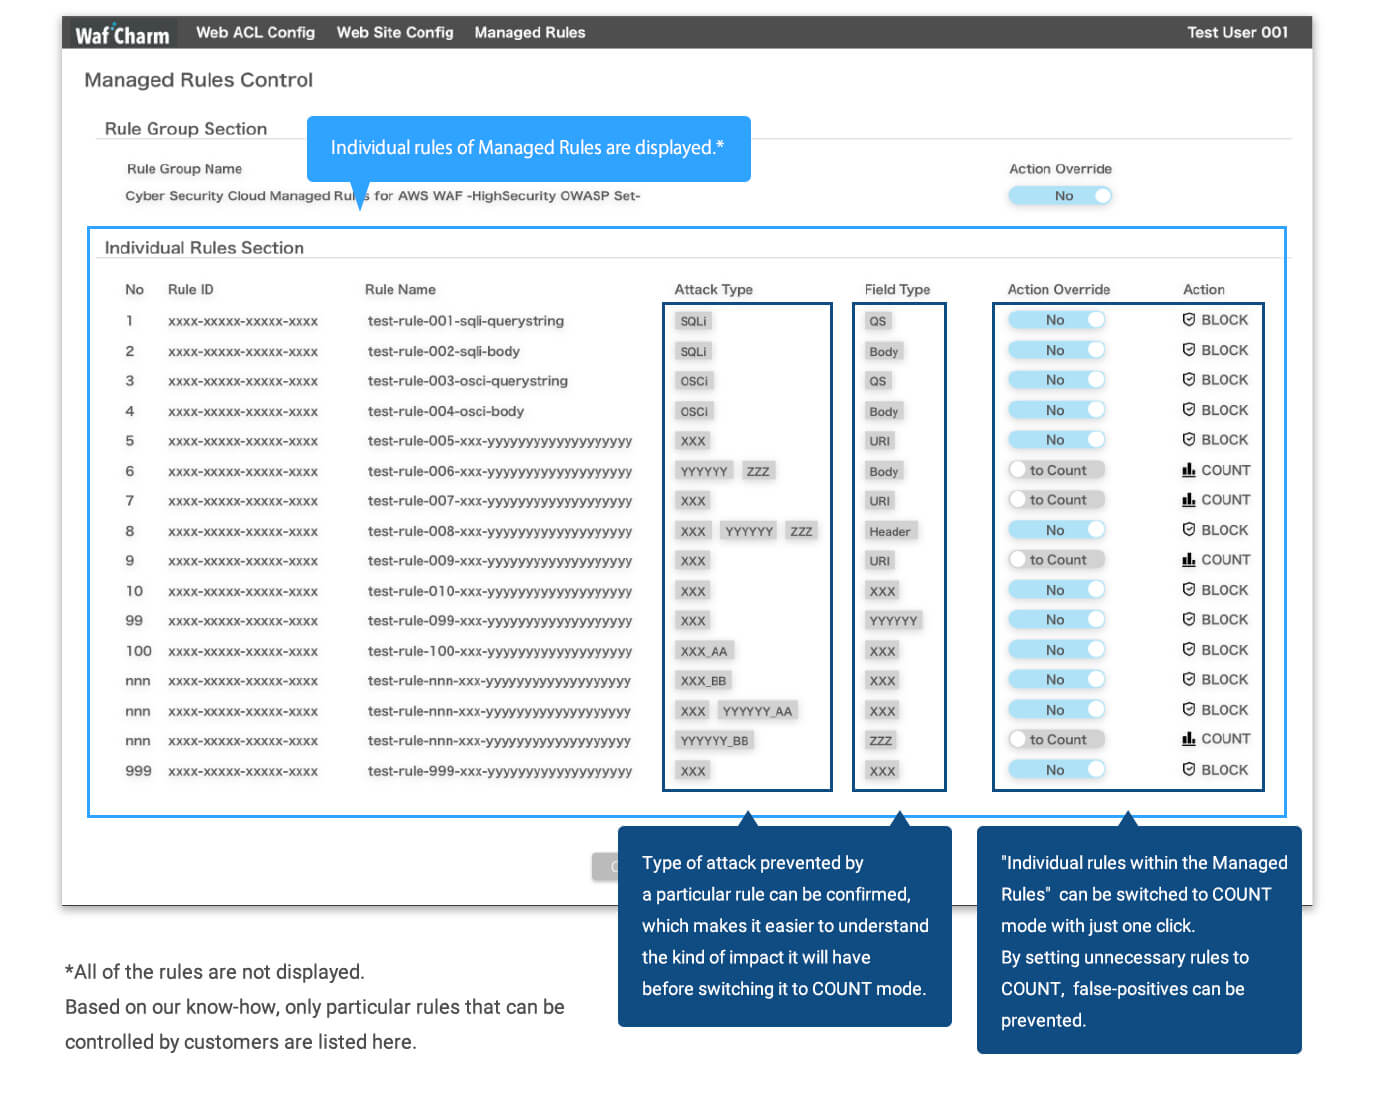Click the OSCi tag on test-rule-003-osci-querystring
Image resolution: width=1375 pixels, height=1117 pixels.
coord(694,381)
